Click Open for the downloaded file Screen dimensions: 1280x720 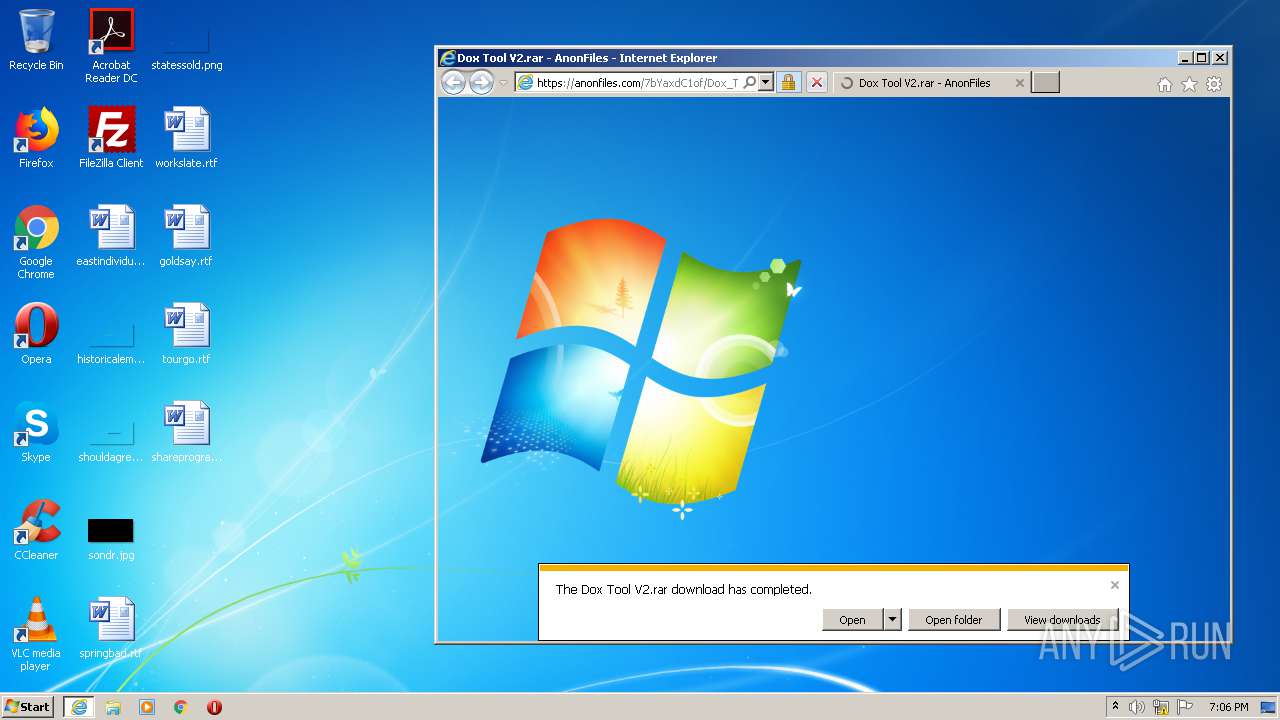[x=853, y=620]
